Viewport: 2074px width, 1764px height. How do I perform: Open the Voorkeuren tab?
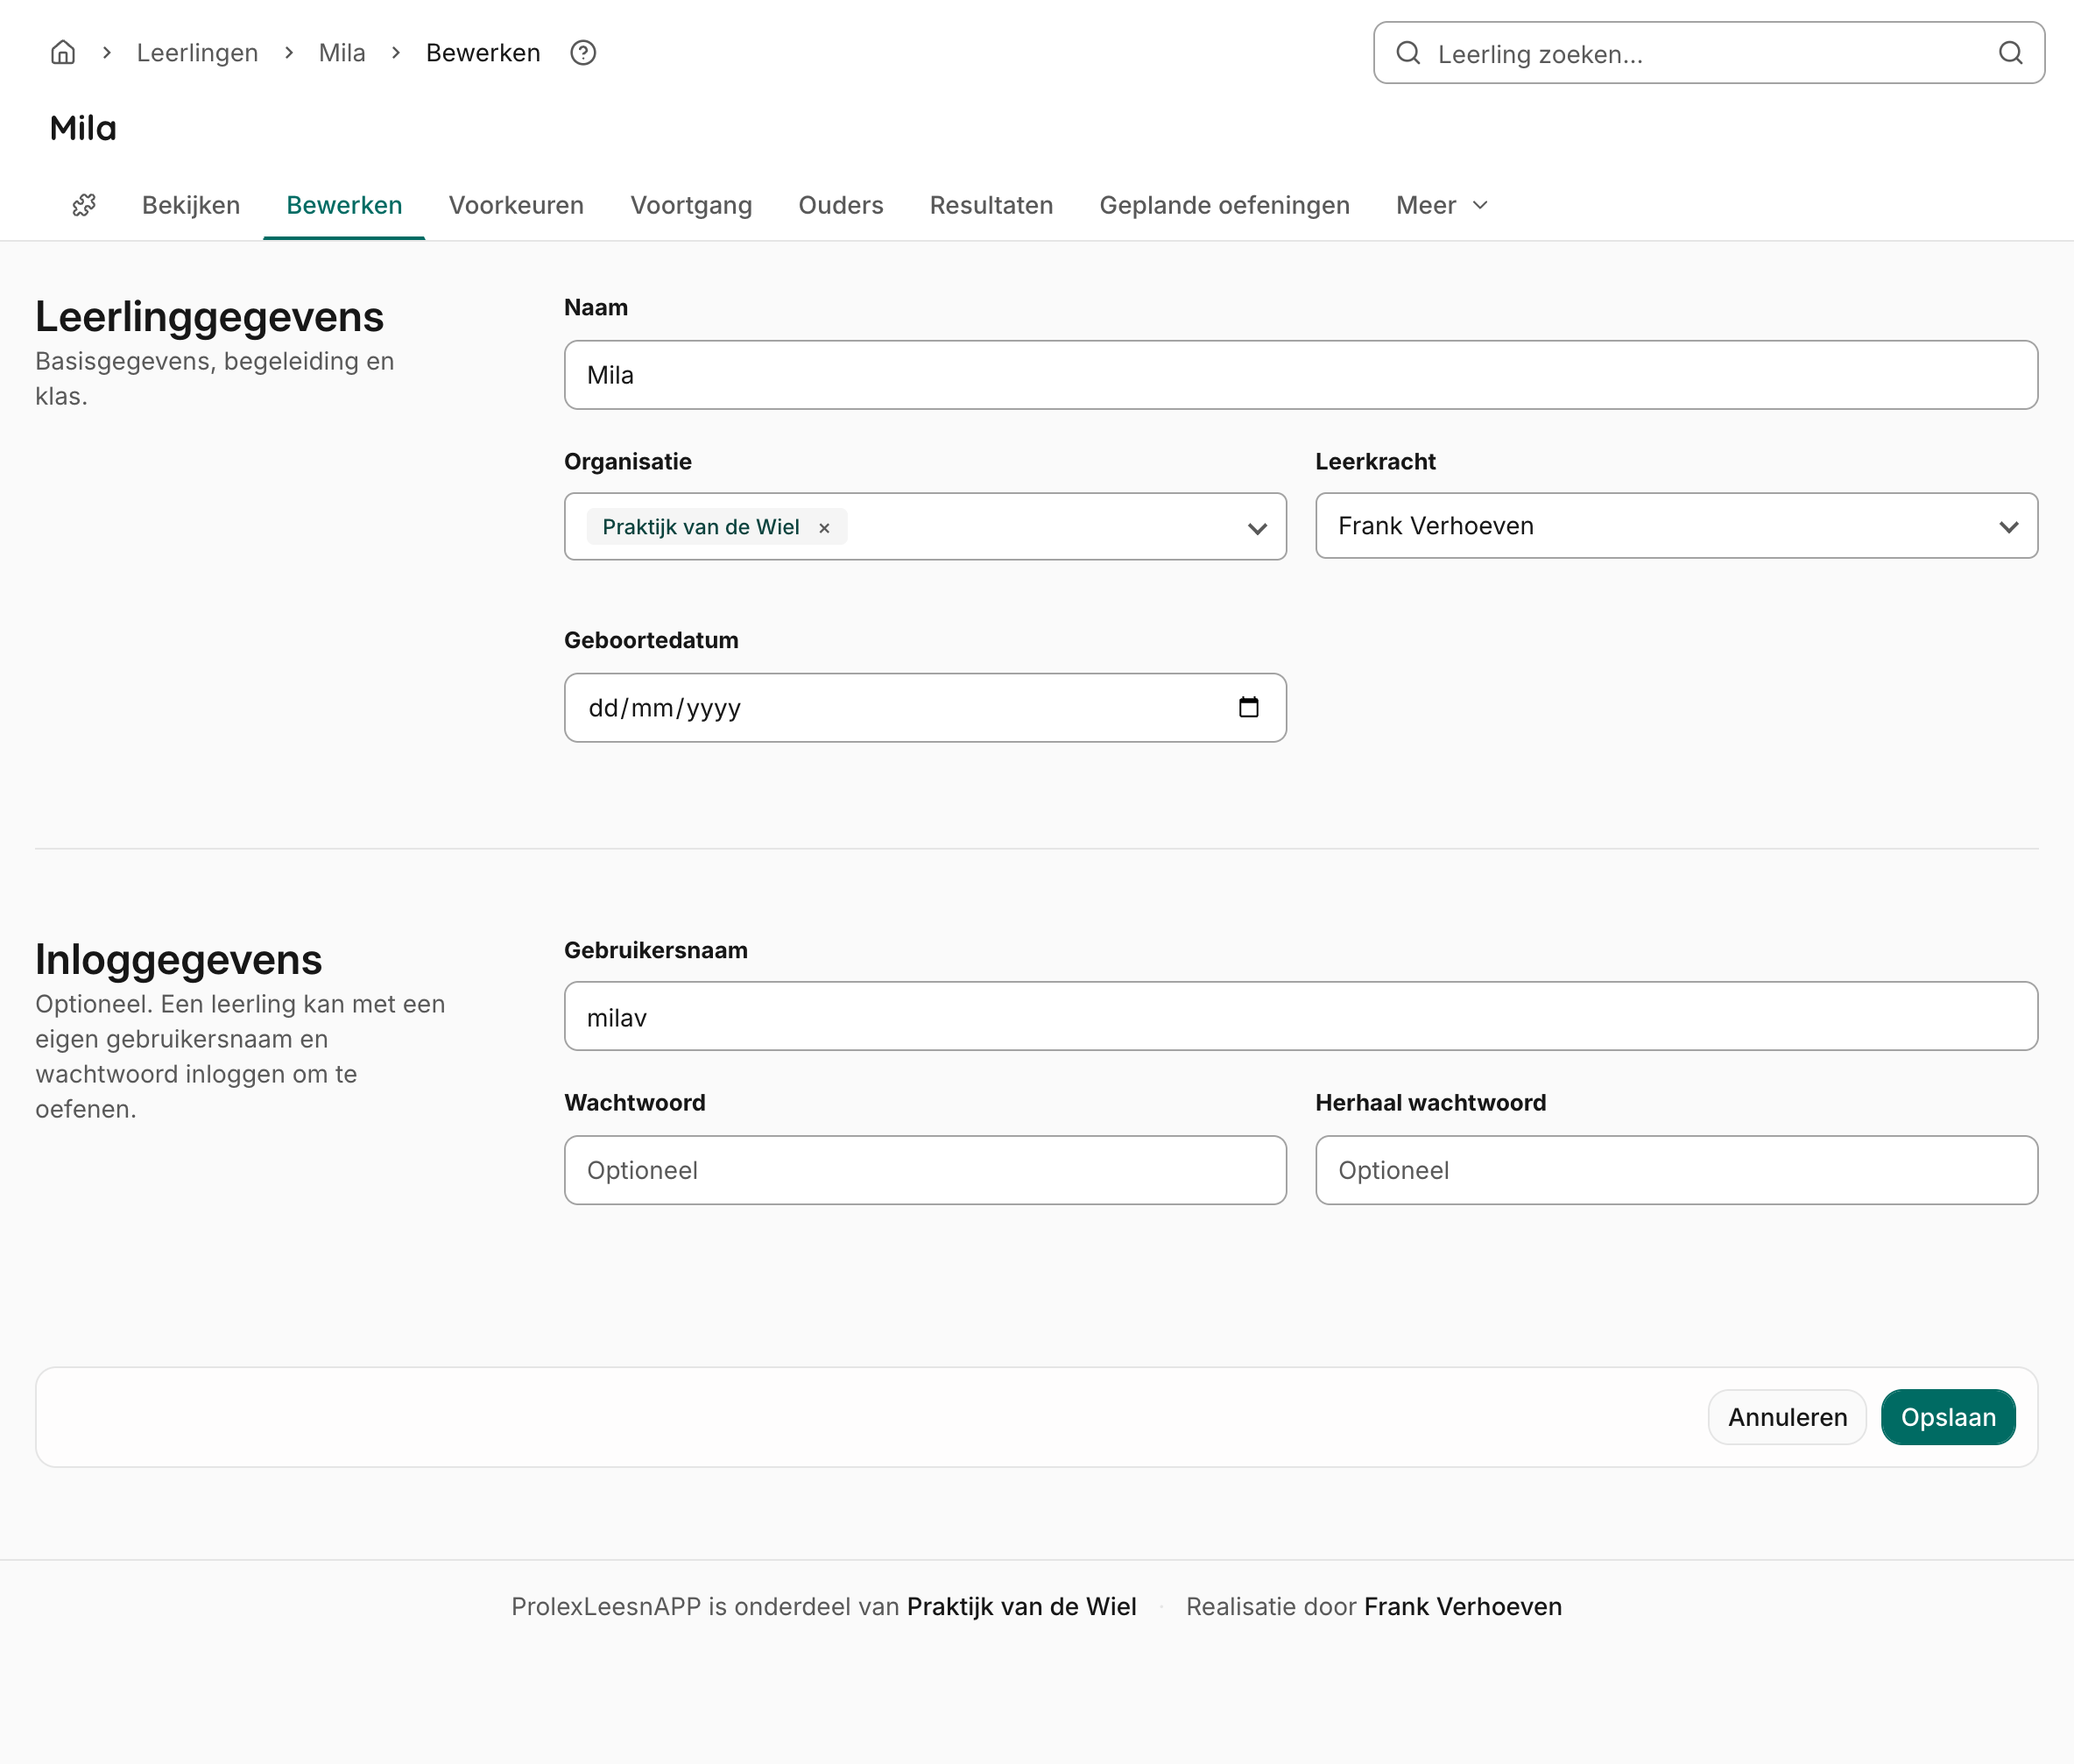point(516,205)
